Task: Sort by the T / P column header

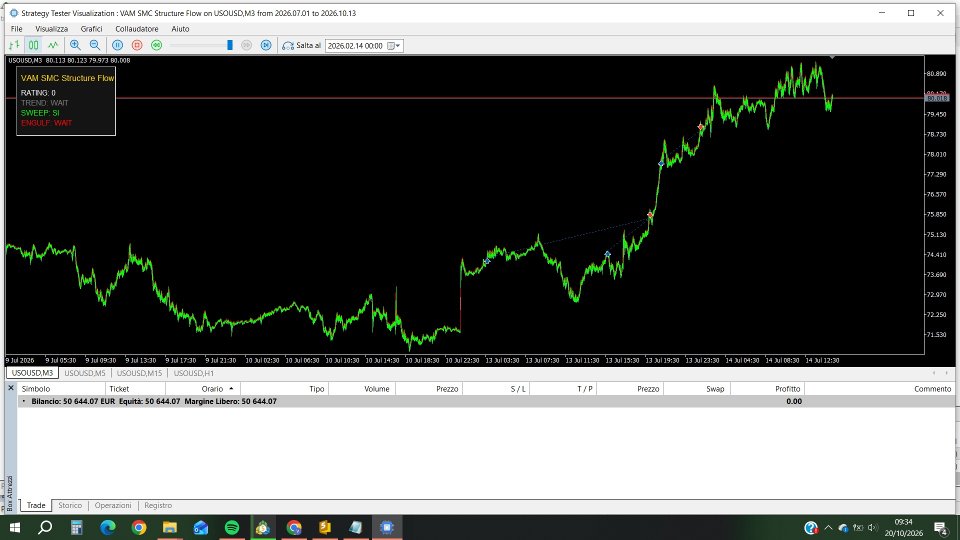Action: [x=563, y=389]
